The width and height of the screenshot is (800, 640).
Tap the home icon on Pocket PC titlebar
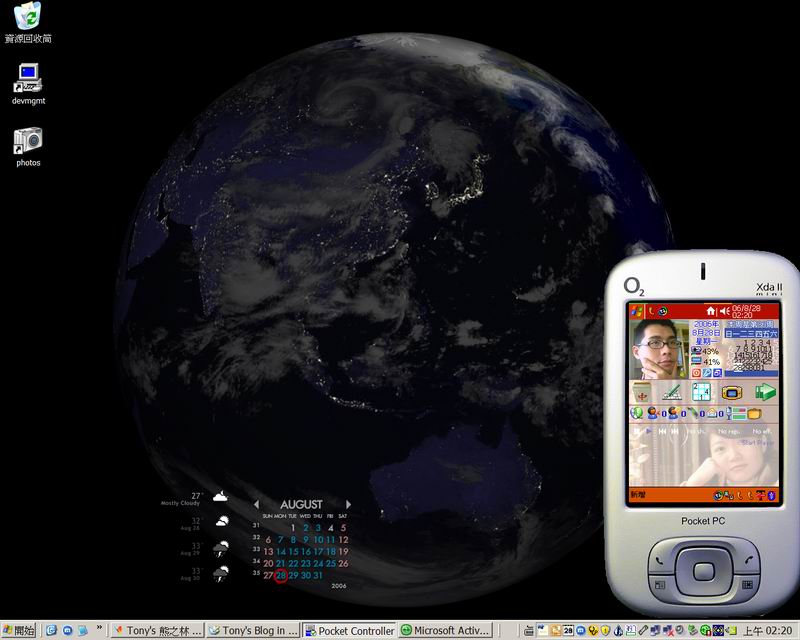(x=711, y=311)
